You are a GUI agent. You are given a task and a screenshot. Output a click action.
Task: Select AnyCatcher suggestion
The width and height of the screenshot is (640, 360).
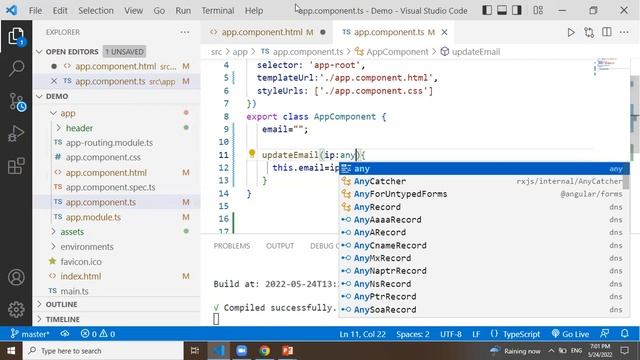[x=481, y=181]
